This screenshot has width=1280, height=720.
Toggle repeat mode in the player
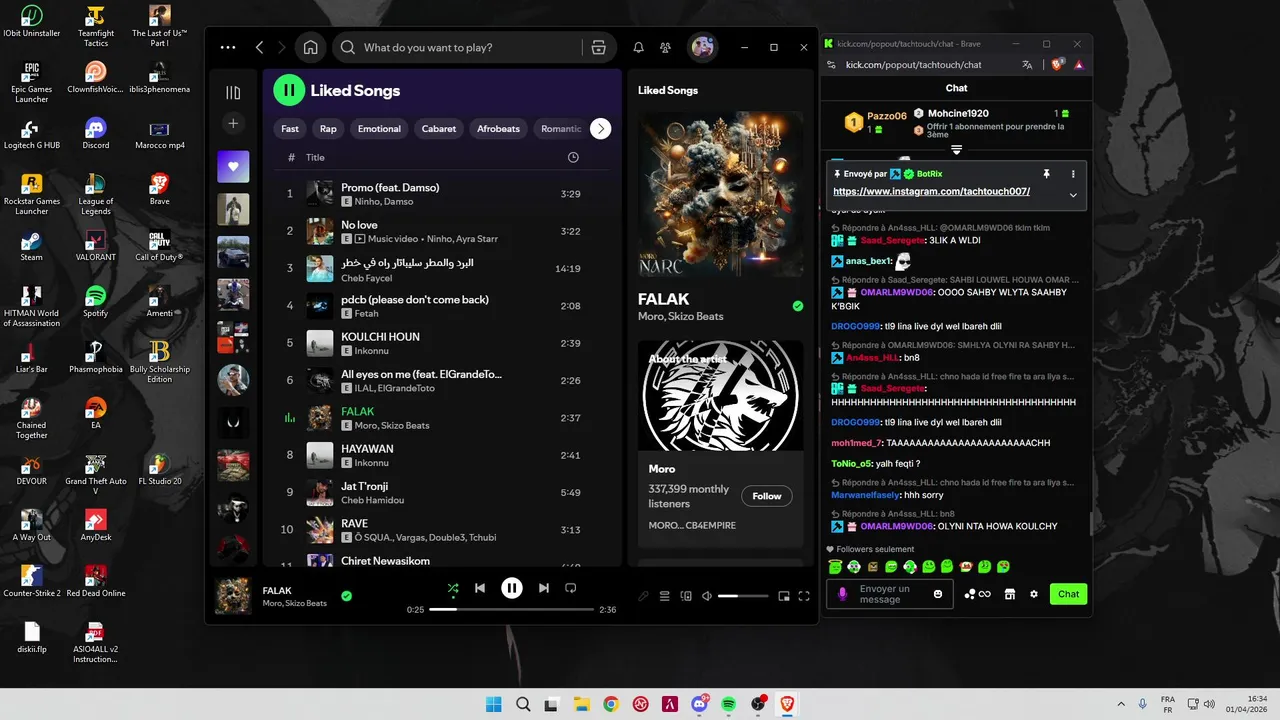point(571,588)
